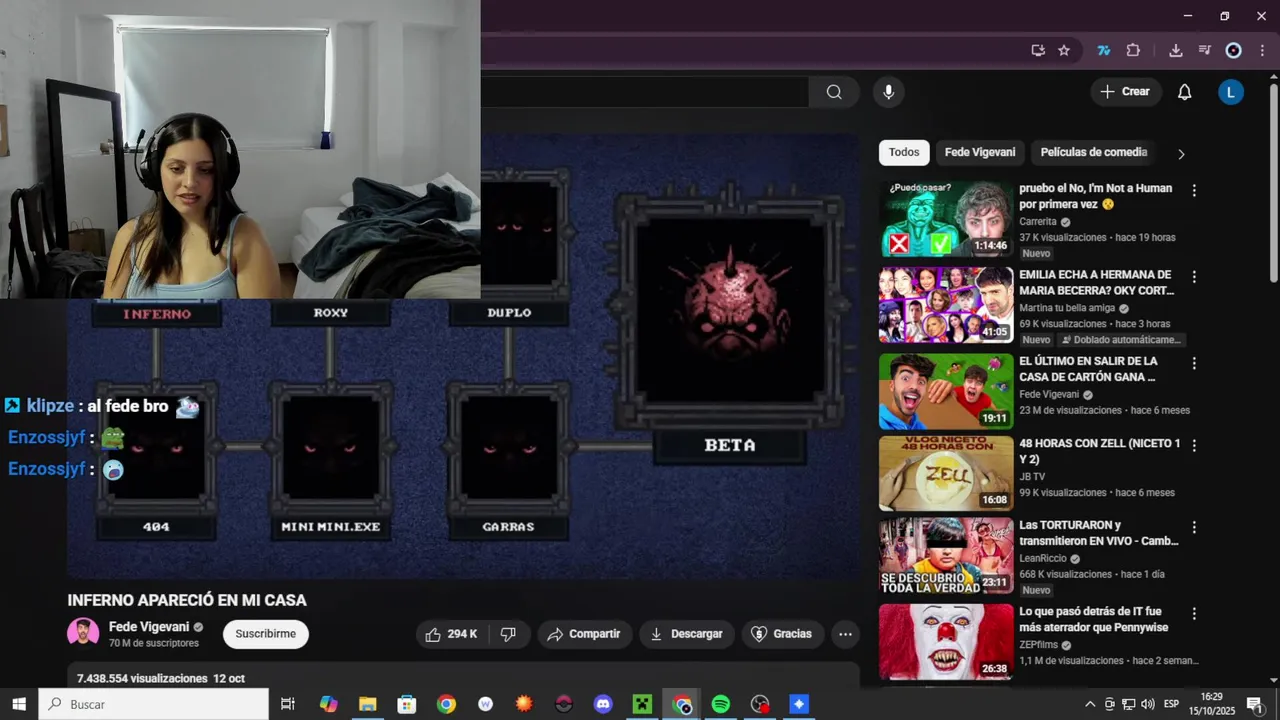Click the YouTube search magnifier button
This screenshot has width=1280, height=720.
tap(834, 92)
